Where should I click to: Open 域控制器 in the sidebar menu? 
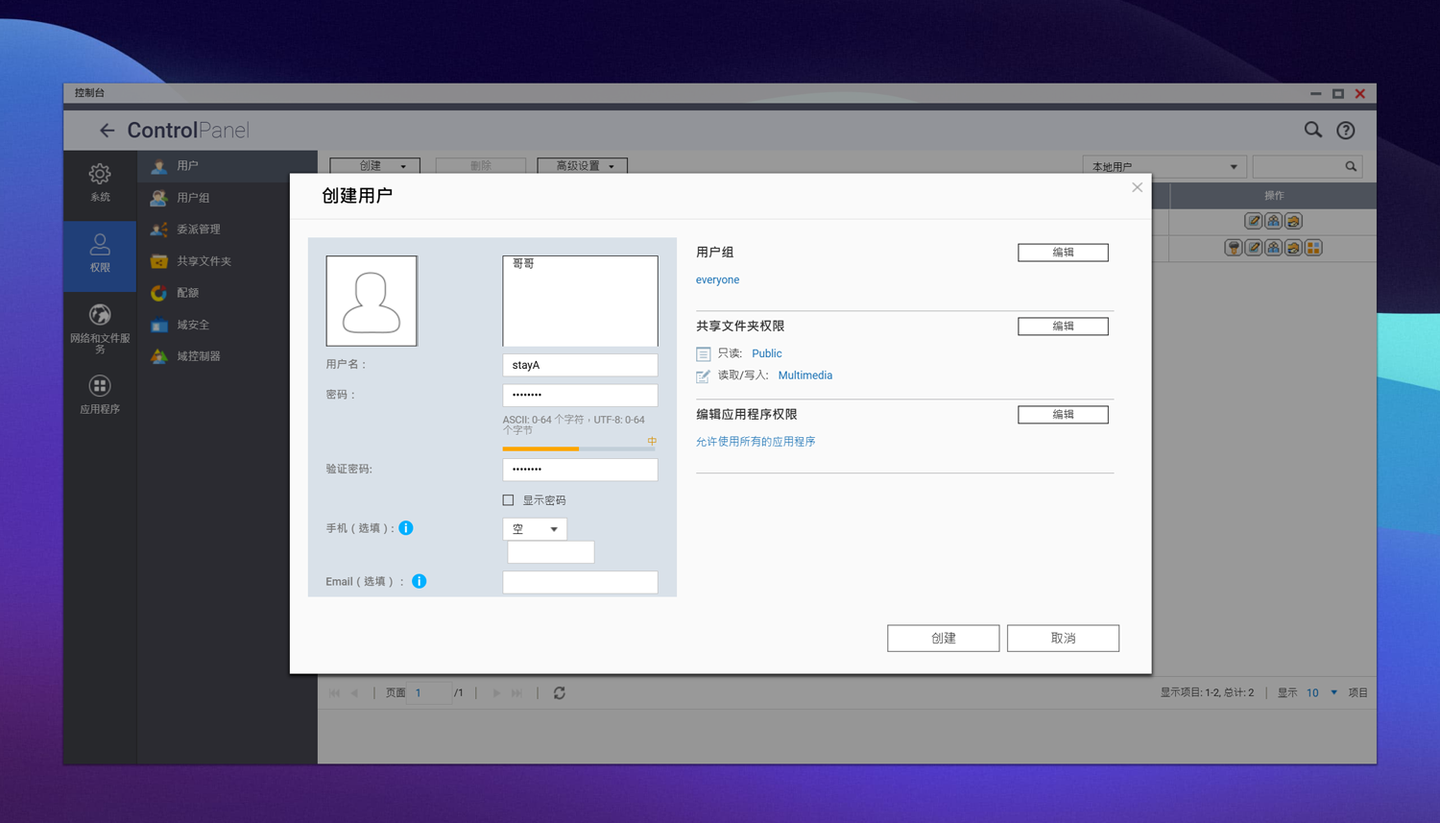pyautogui.click(x=227, y=356)
